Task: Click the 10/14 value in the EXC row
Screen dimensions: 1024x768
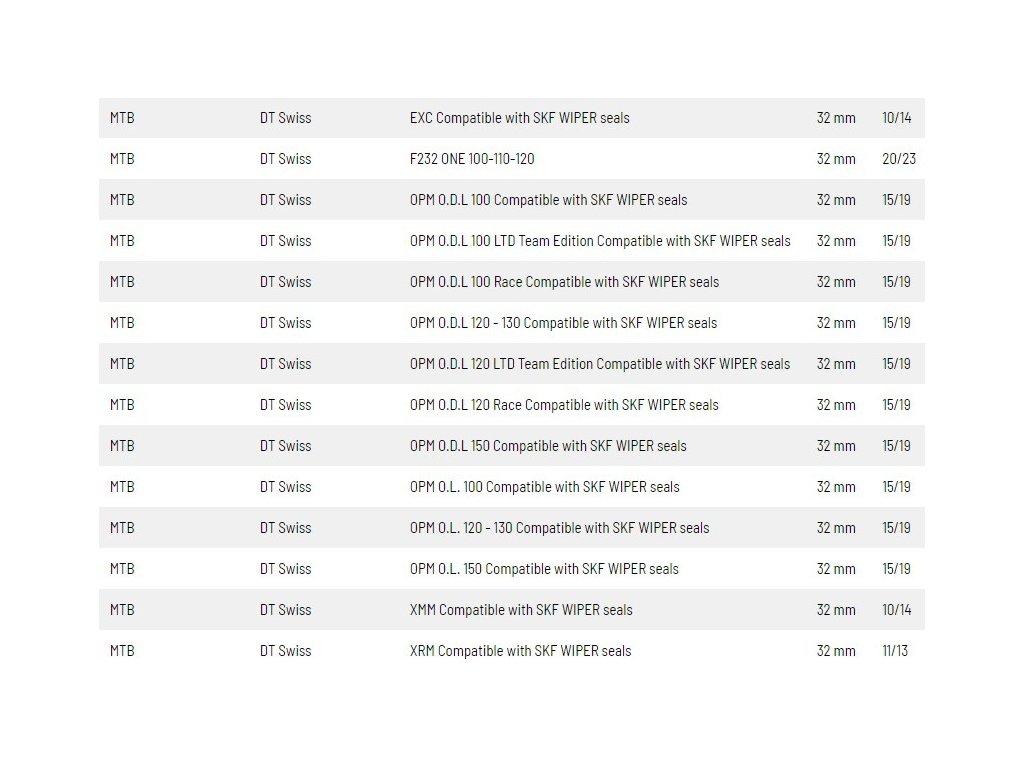Action: click(896, 118)
